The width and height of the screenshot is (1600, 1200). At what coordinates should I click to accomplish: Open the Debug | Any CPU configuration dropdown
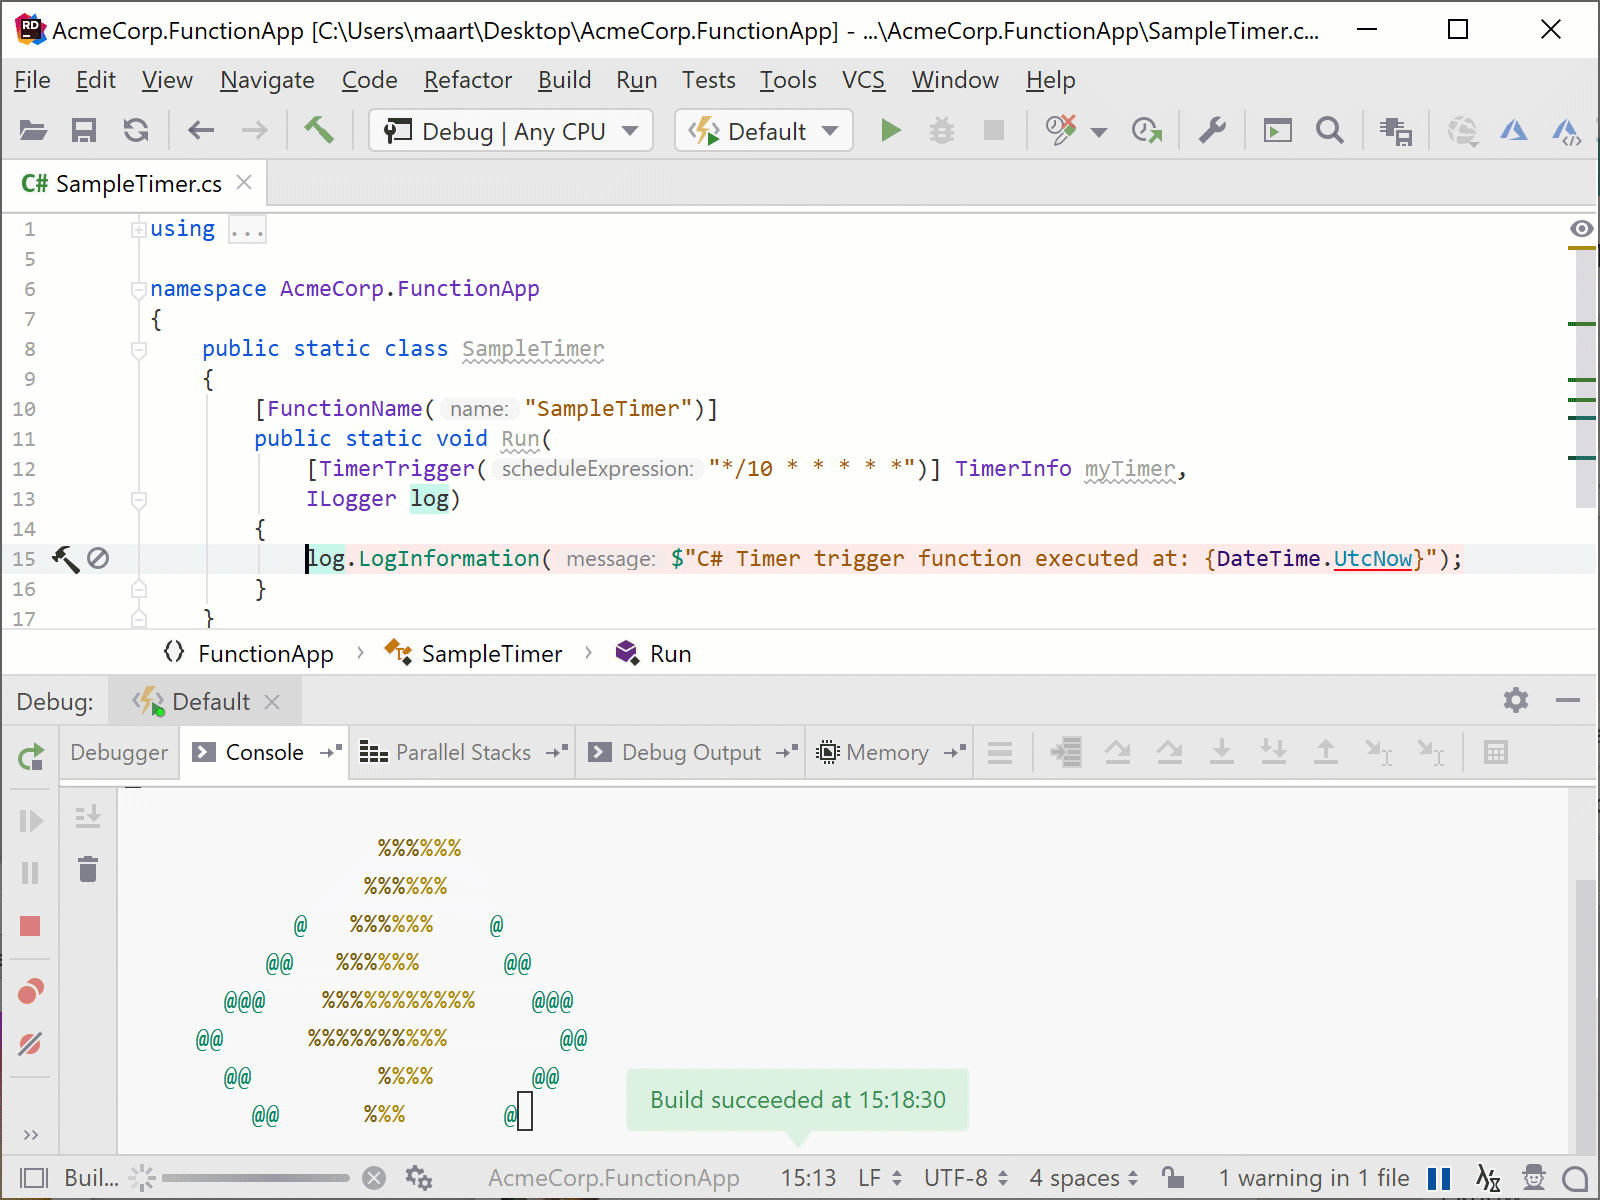tap(511, 131)
